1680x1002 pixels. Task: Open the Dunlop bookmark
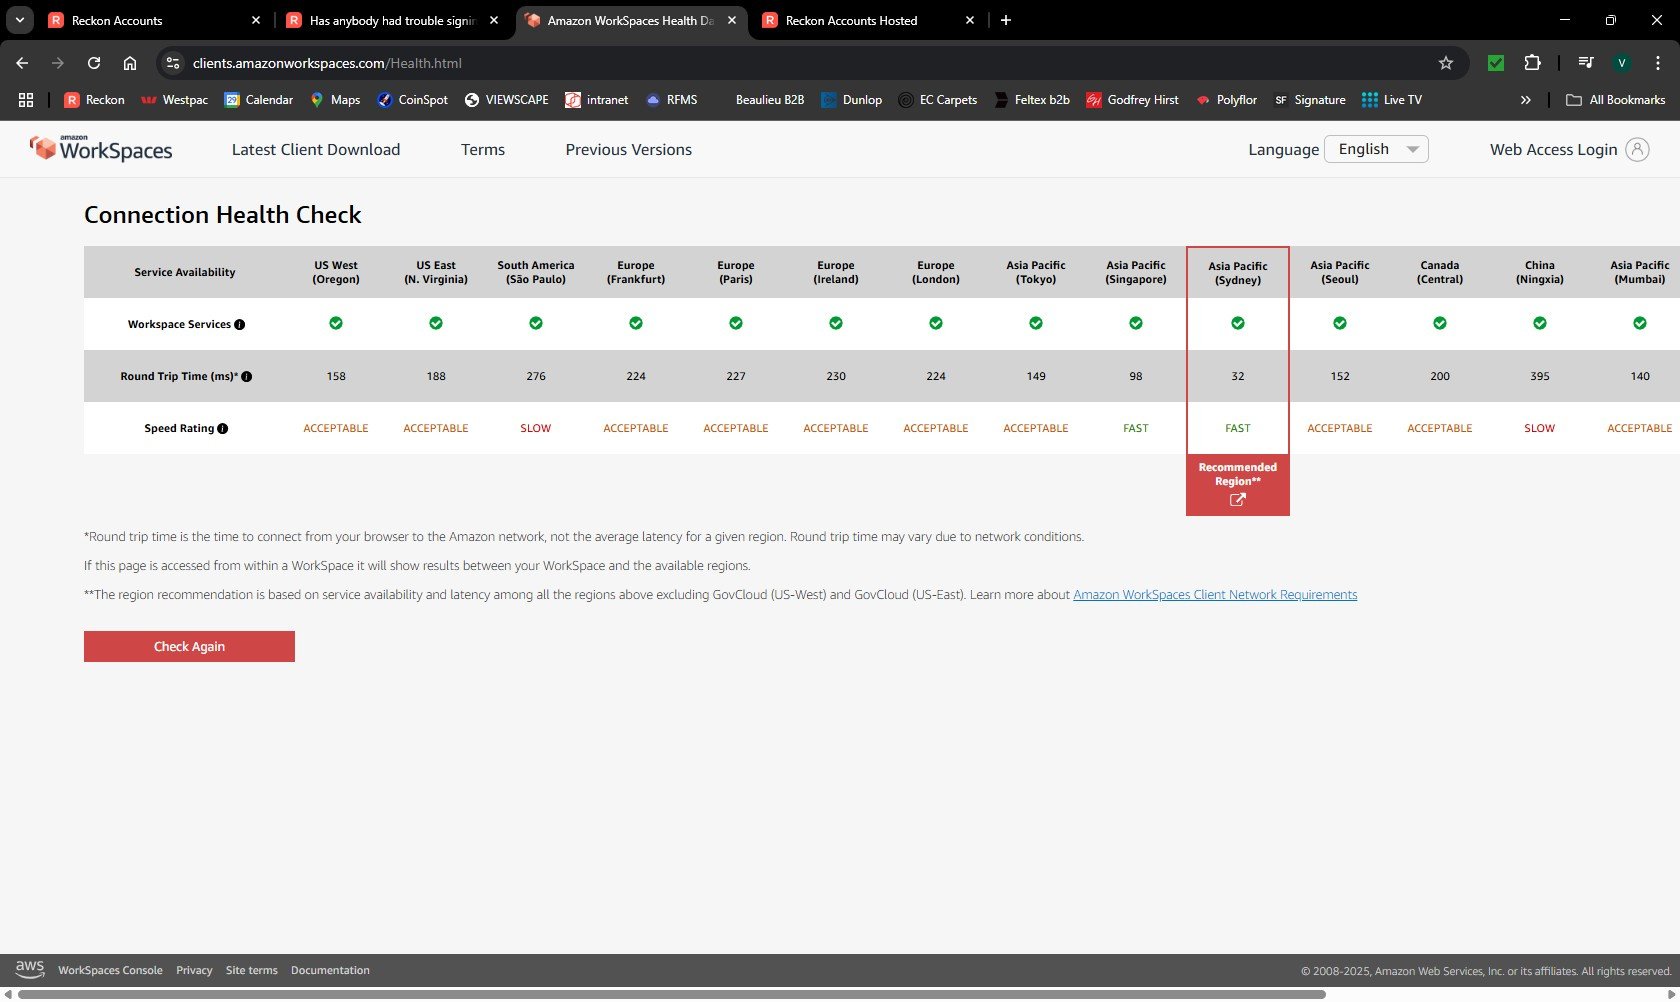(x=852, y=100)
